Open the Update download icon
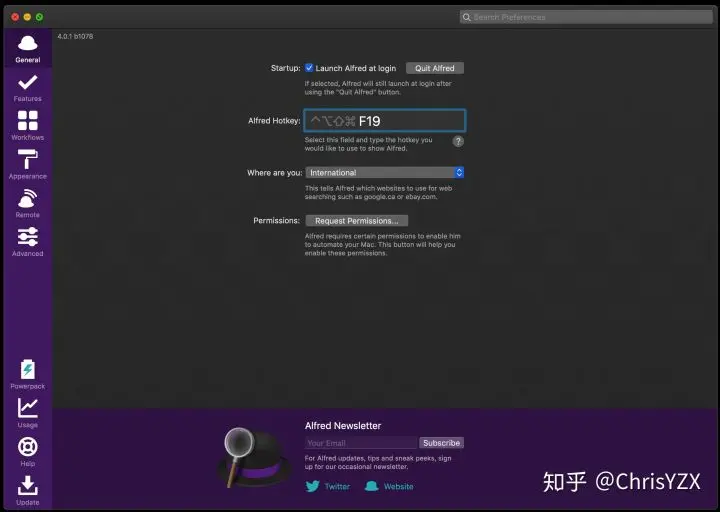 click(28, 485)
